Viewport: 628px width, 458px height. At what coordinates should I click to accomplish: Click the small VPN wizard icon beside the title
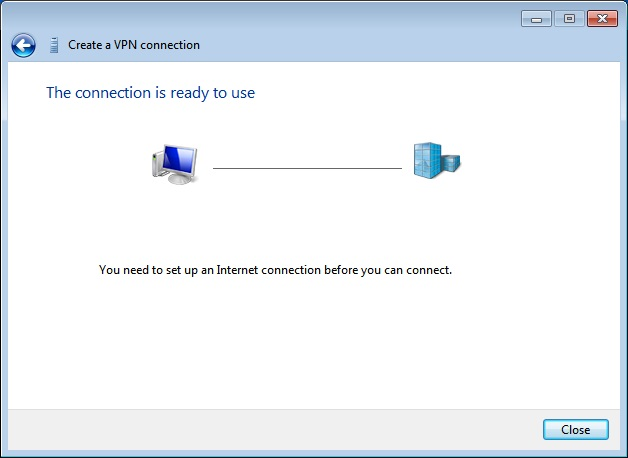(x=53, y=45)
